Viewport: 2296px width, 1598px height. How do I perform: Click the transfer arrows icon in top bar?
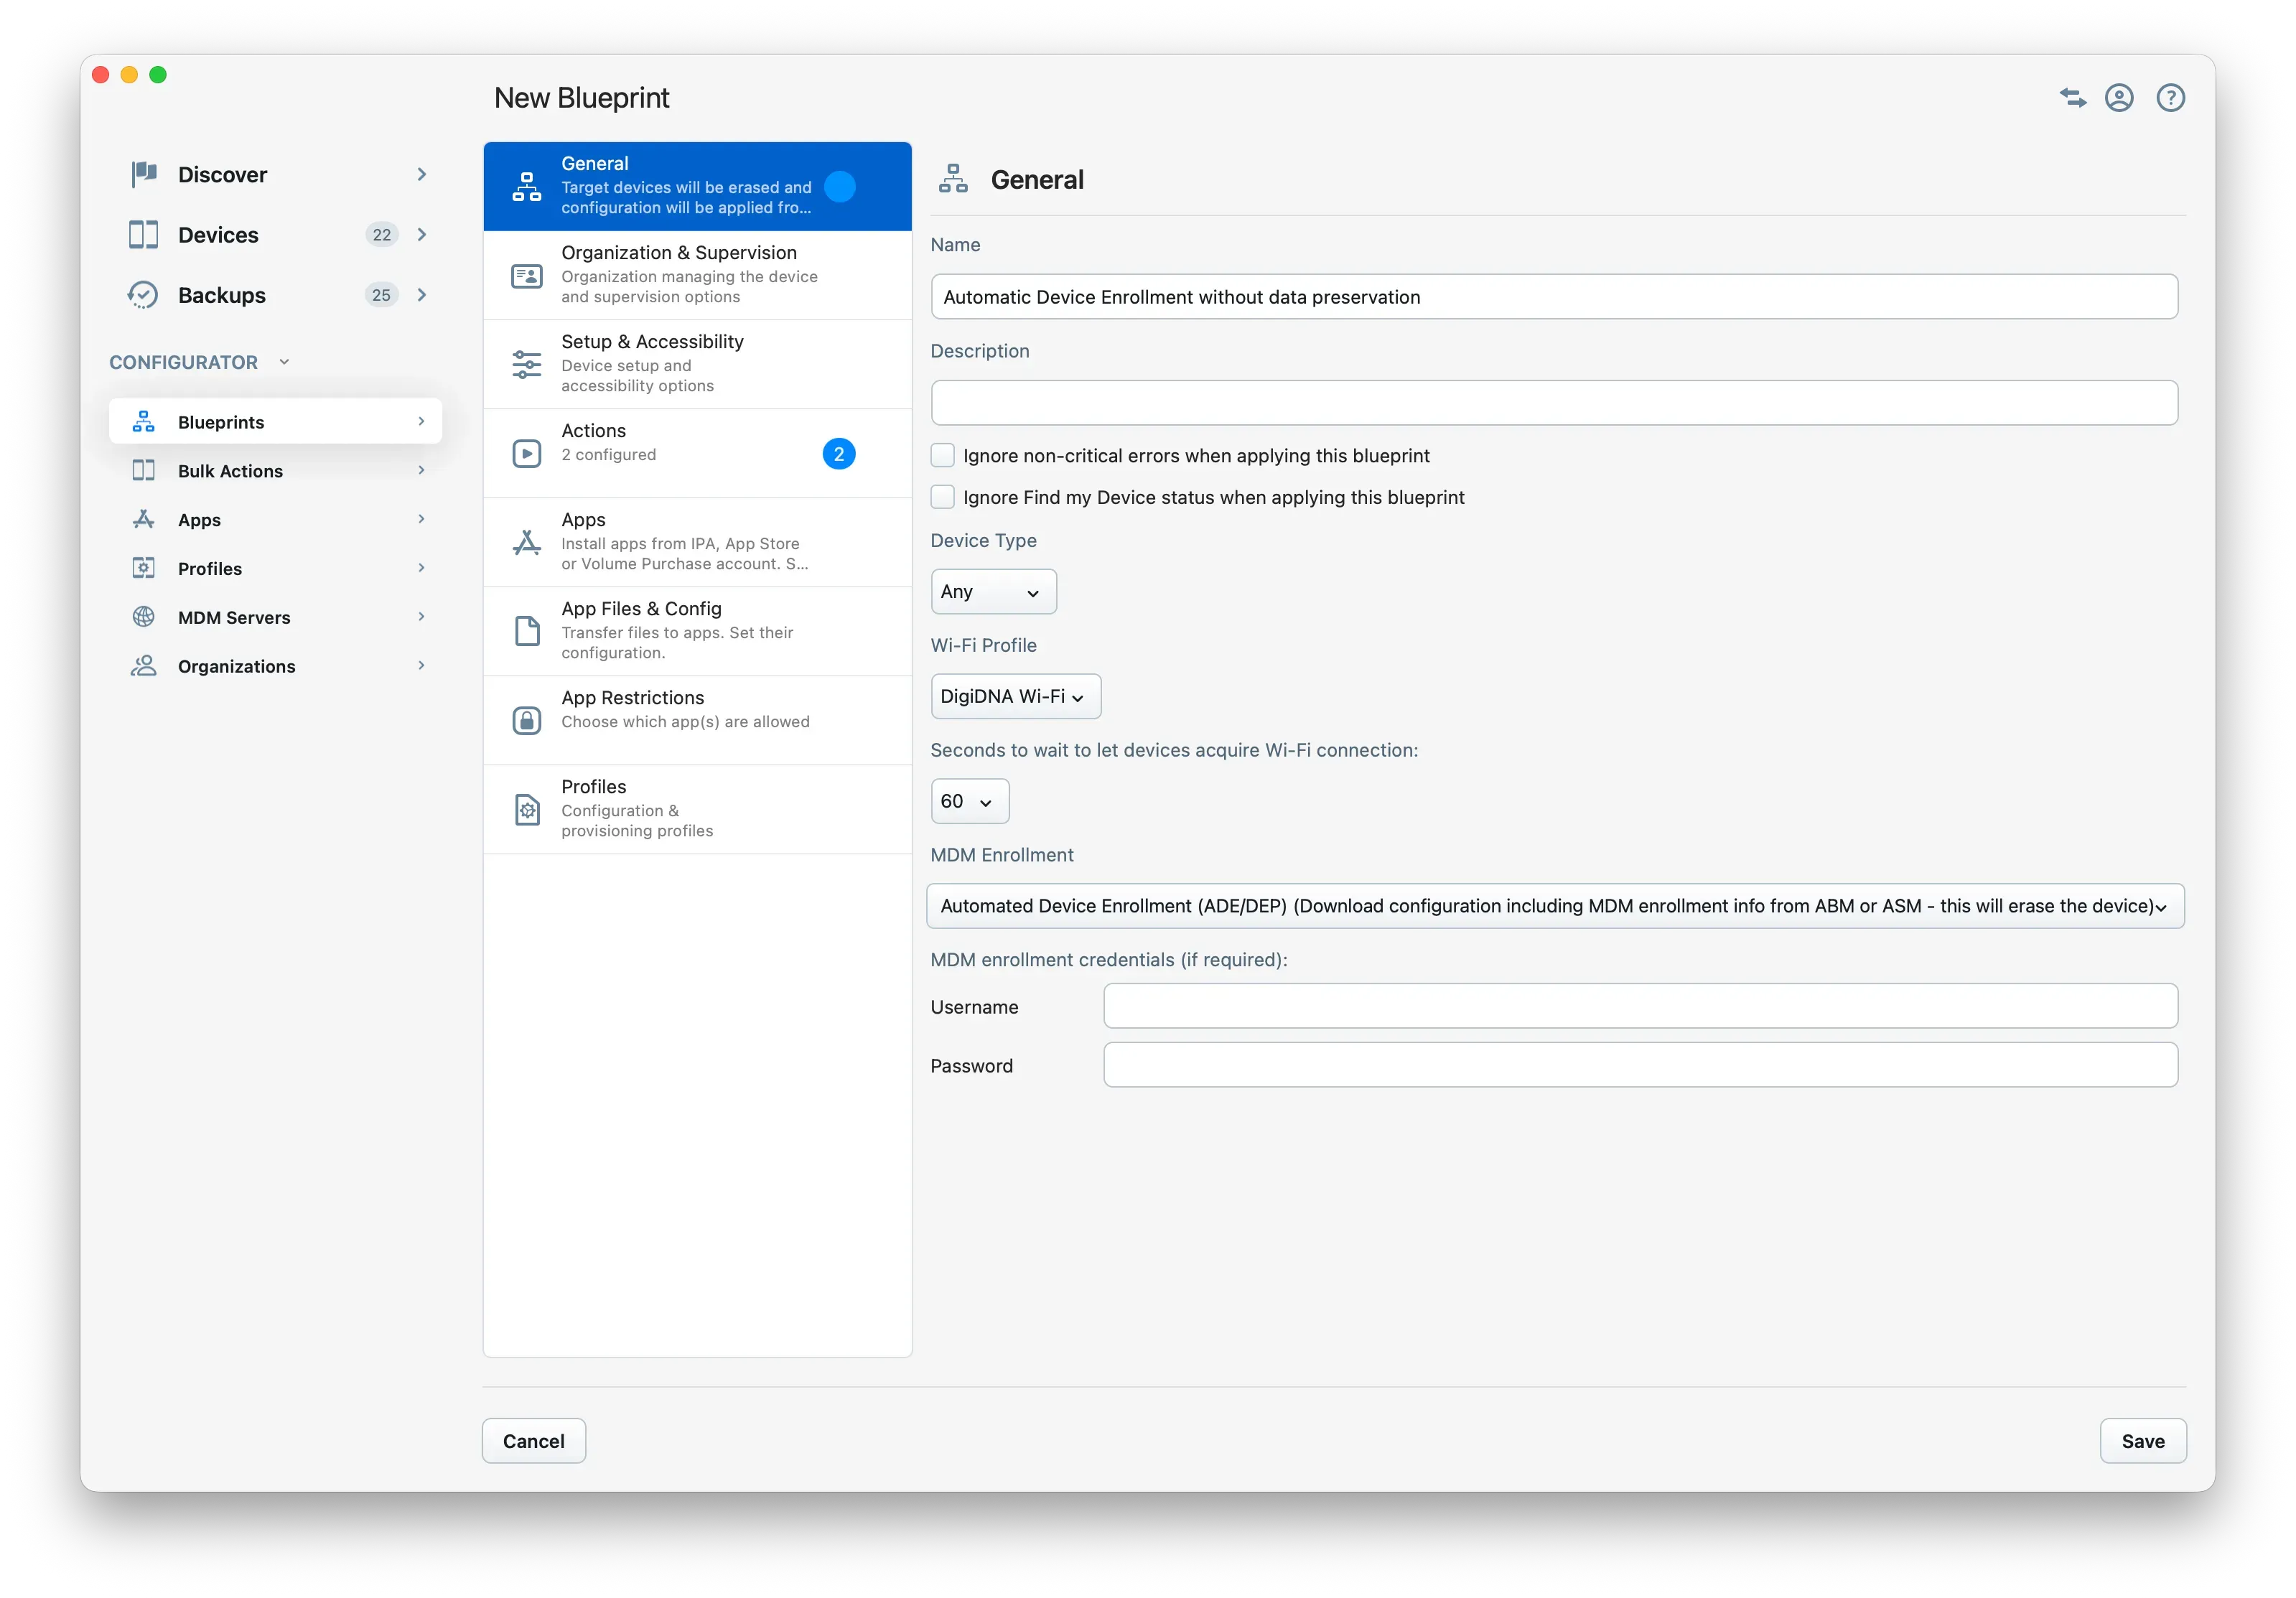pos(2072,97)
